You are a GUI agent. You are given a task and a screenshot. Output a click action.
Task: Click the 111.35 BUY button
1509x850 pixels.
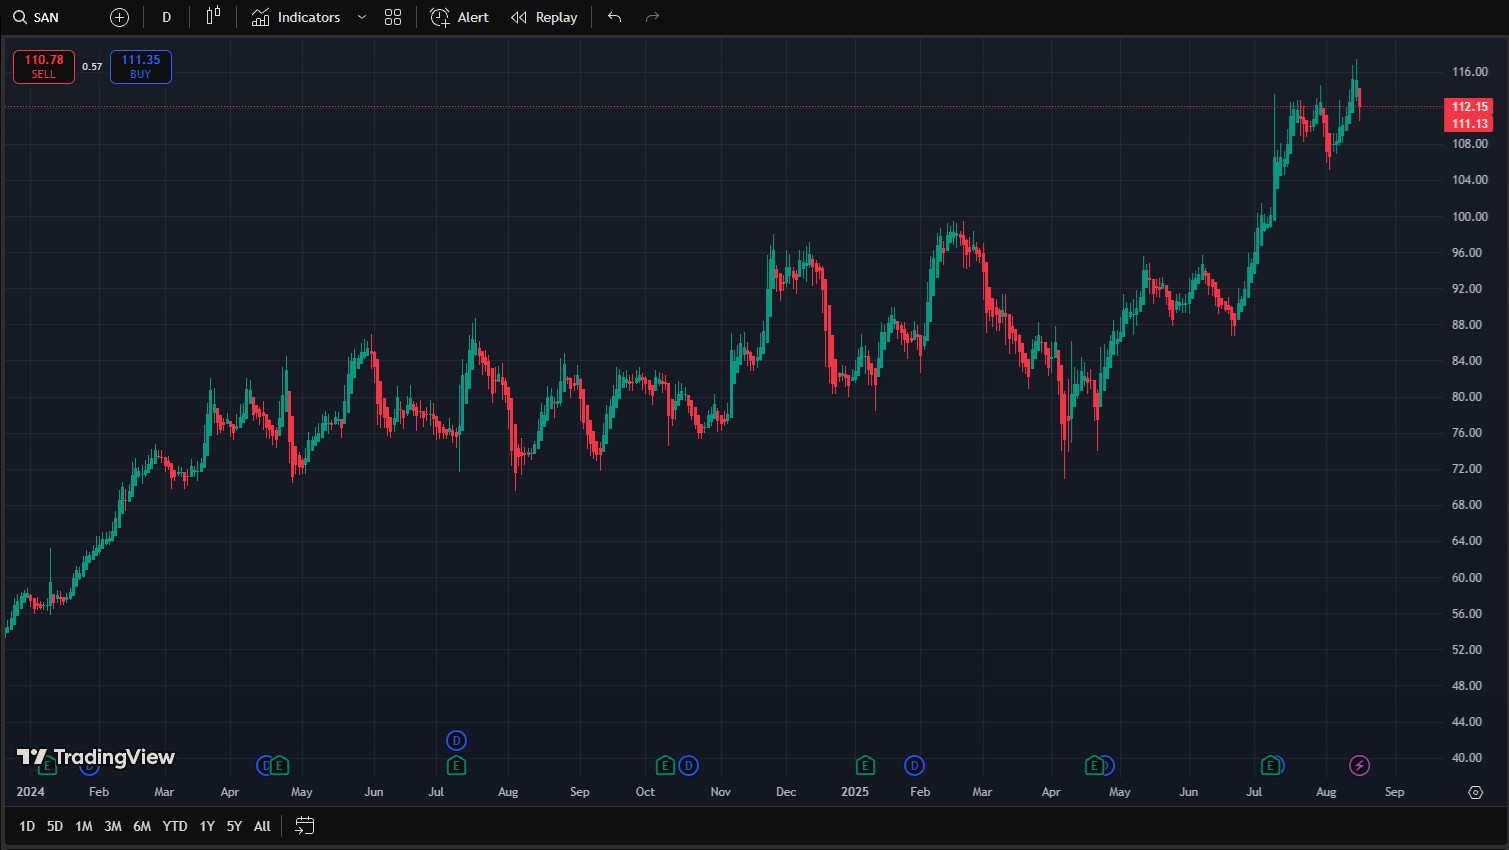pos(141,67)
